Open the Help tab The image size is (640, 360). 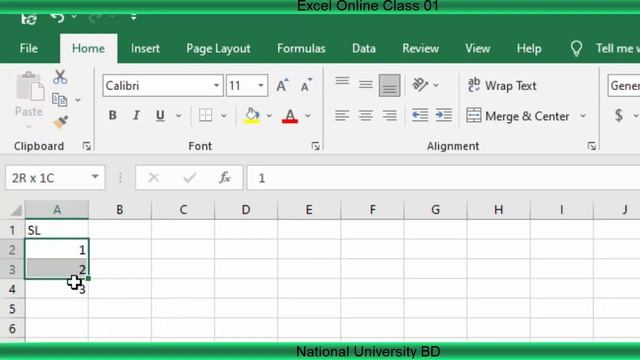pos(529,48)
